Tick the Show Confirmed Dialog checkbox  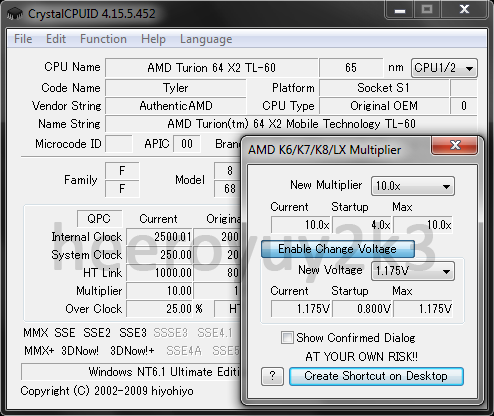tap(287, 338)
